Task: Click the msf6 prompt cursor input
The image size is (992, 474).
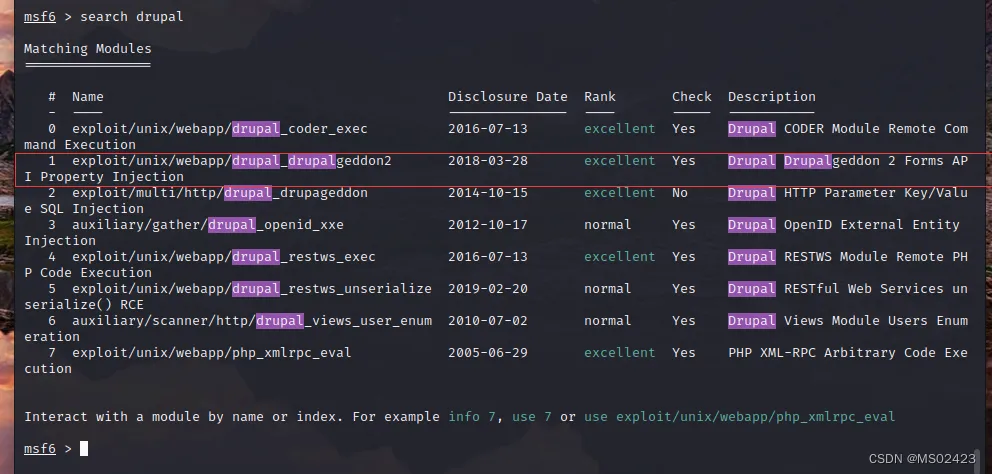Action: point(84,449)
